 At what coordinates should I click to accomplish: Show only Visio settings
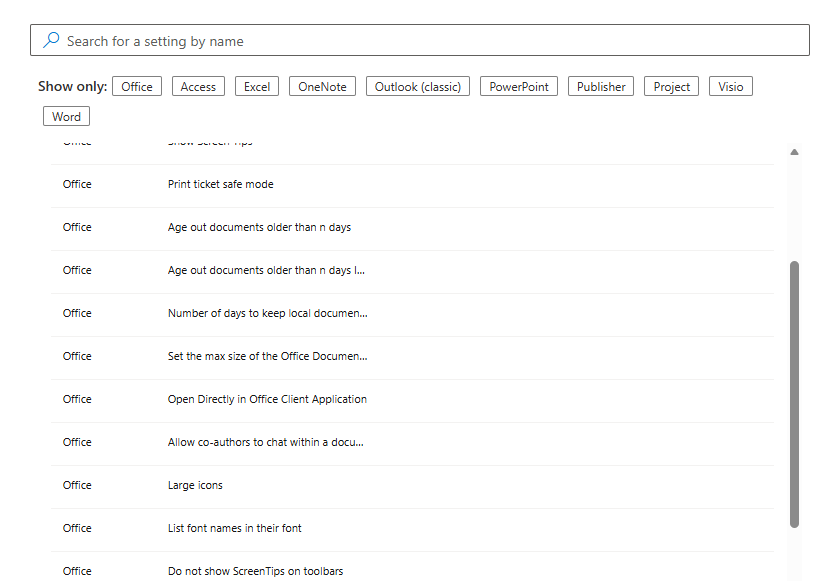coord(731,86)
